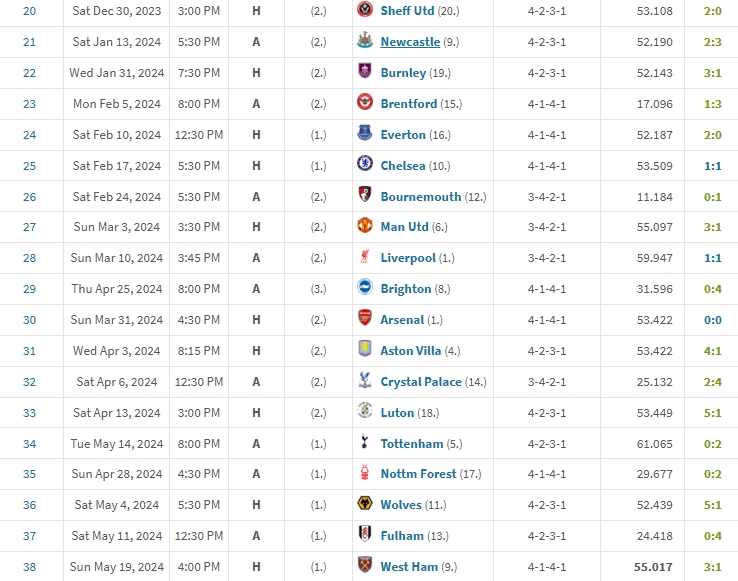The width and height of the screenshot is (738, 581).
Task: Click the West Ham team name
Action: click(x=409, y=567)
